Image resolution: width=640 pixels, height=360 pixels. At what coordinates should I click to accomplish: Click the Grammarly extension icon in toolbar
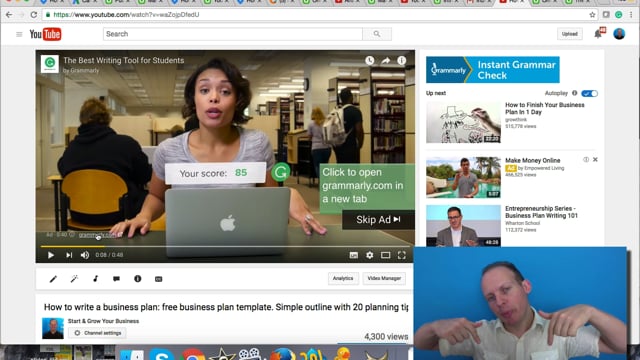[x=619, y=15]
